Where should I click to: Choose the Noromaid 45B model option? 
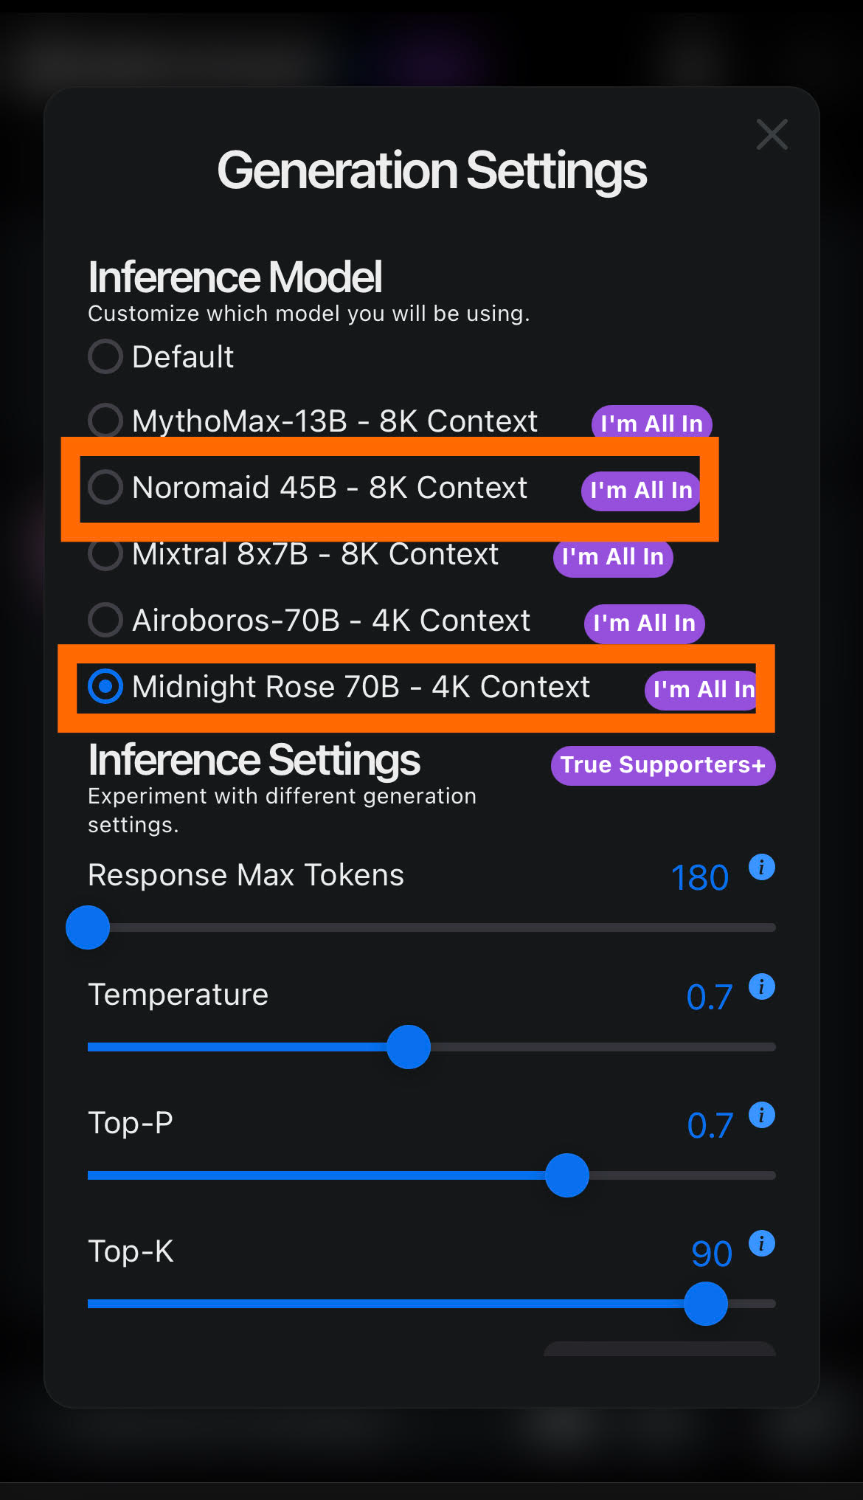click(x=105, y=488)
